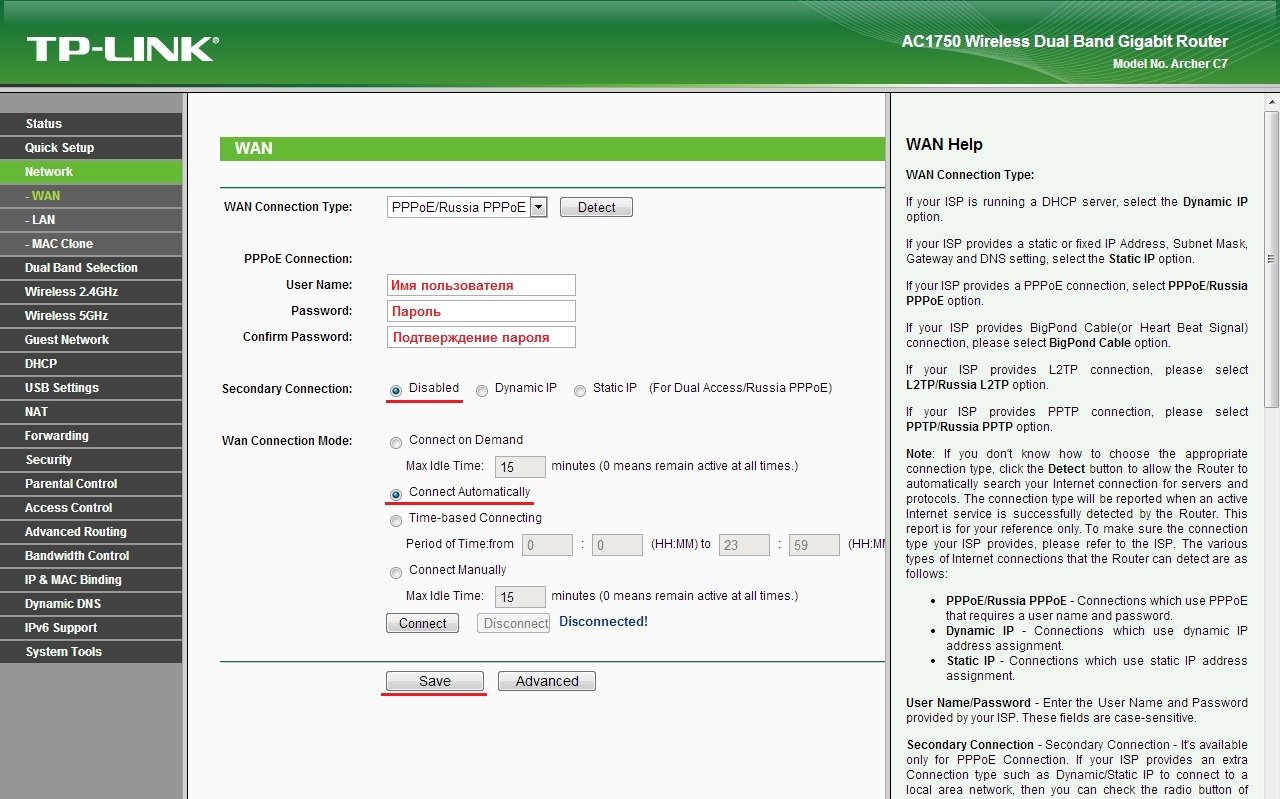This screenshot has height=799, width=1280.
Task: Go to the LAN submenu
Action: coord(43,220)
